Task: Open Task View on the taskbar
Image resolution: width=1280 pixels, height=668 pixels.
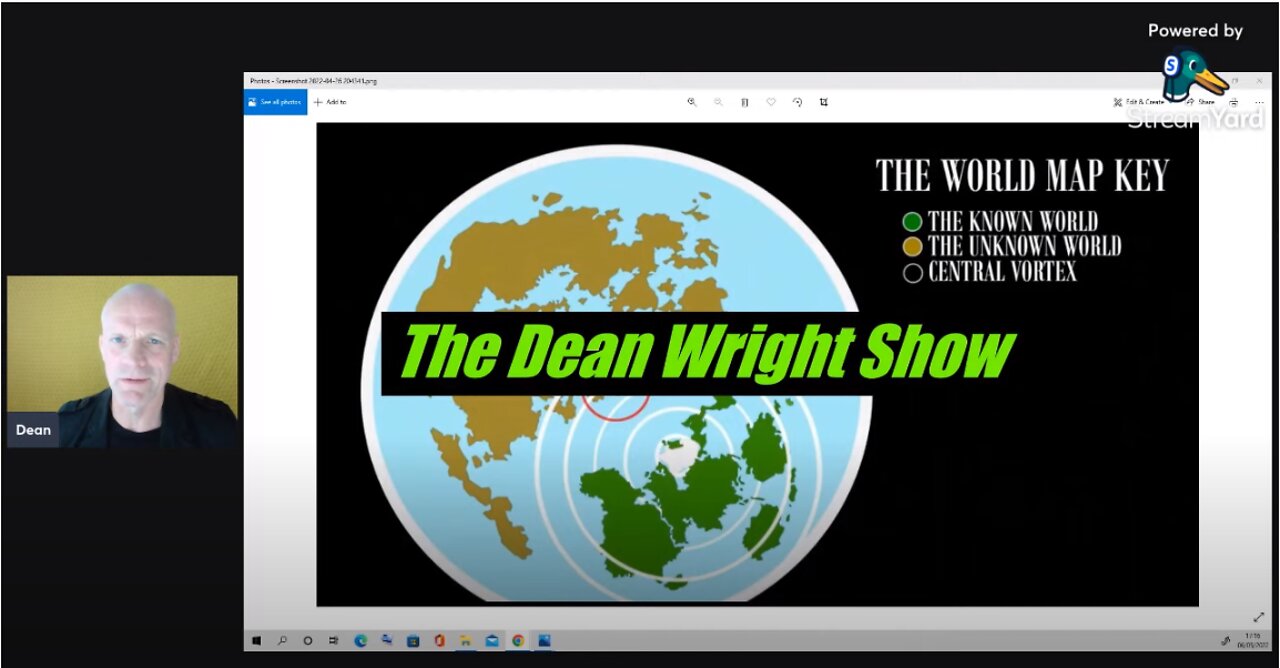Action: click(x=334, y=641)
